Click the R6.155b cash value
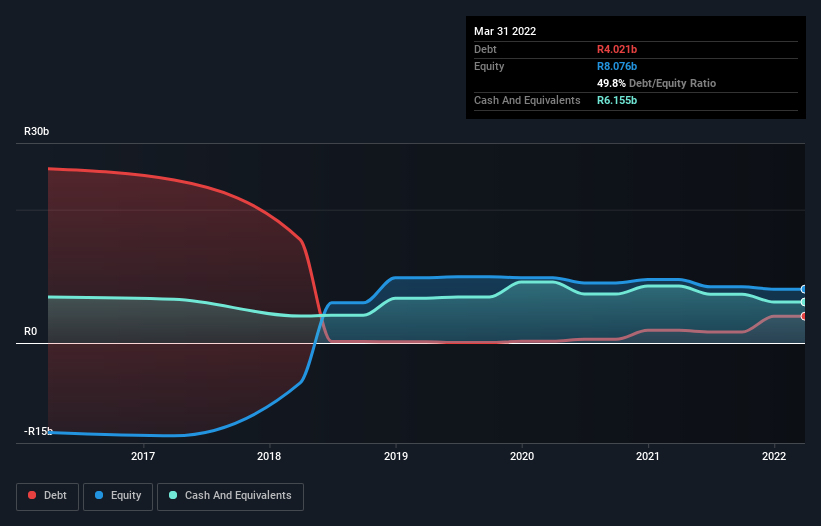Viewport: 821px width, 526px height. tap(617, 100)
